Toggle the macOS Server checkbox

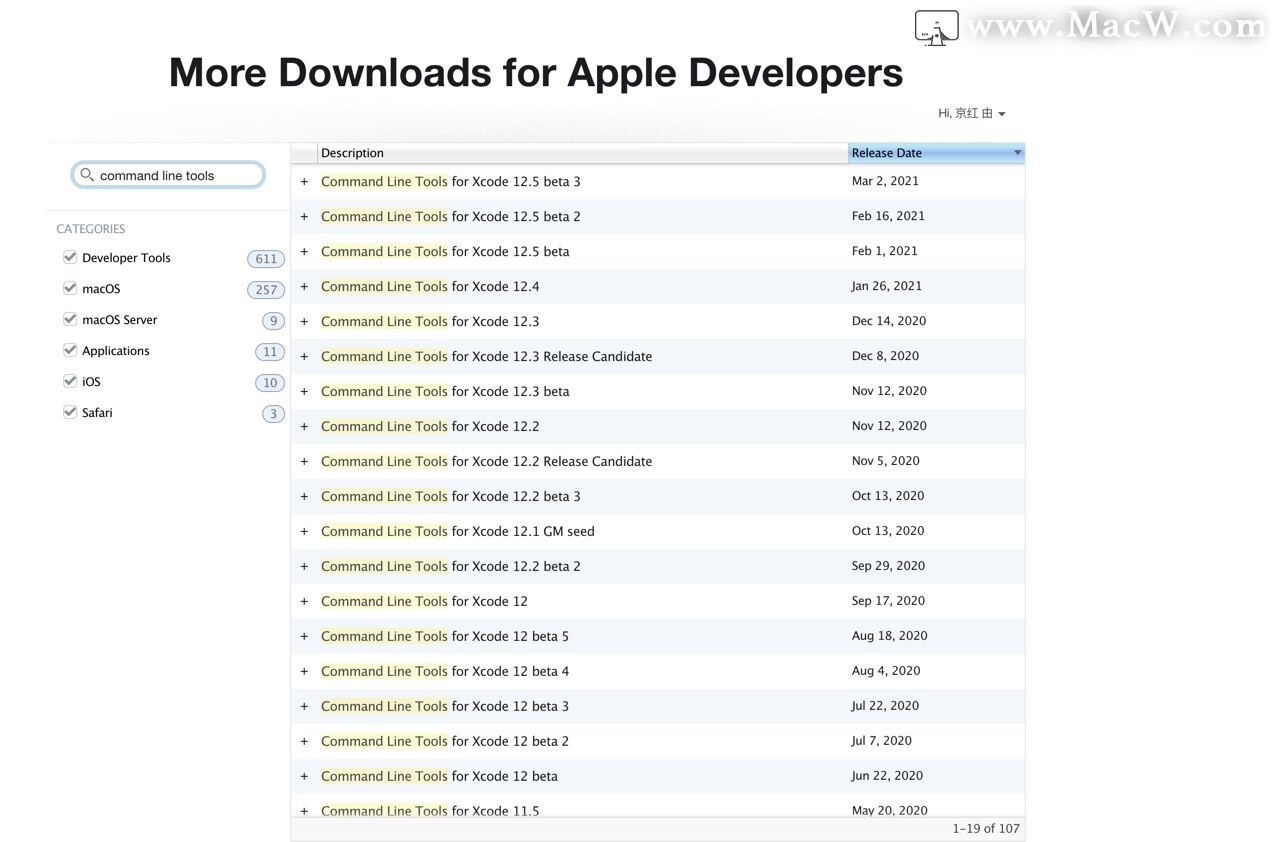(70, 319)
